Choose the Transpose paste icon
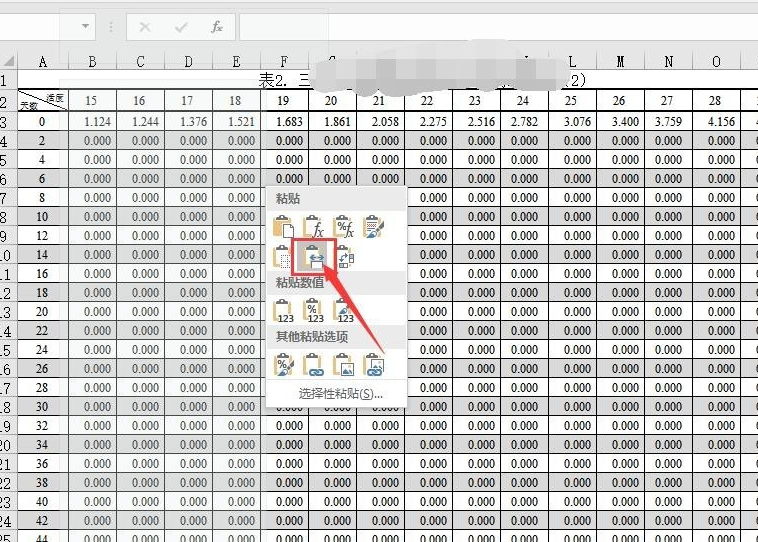This screenshot has width=758, height=542. pyautogui.click(x=345, y=257)
